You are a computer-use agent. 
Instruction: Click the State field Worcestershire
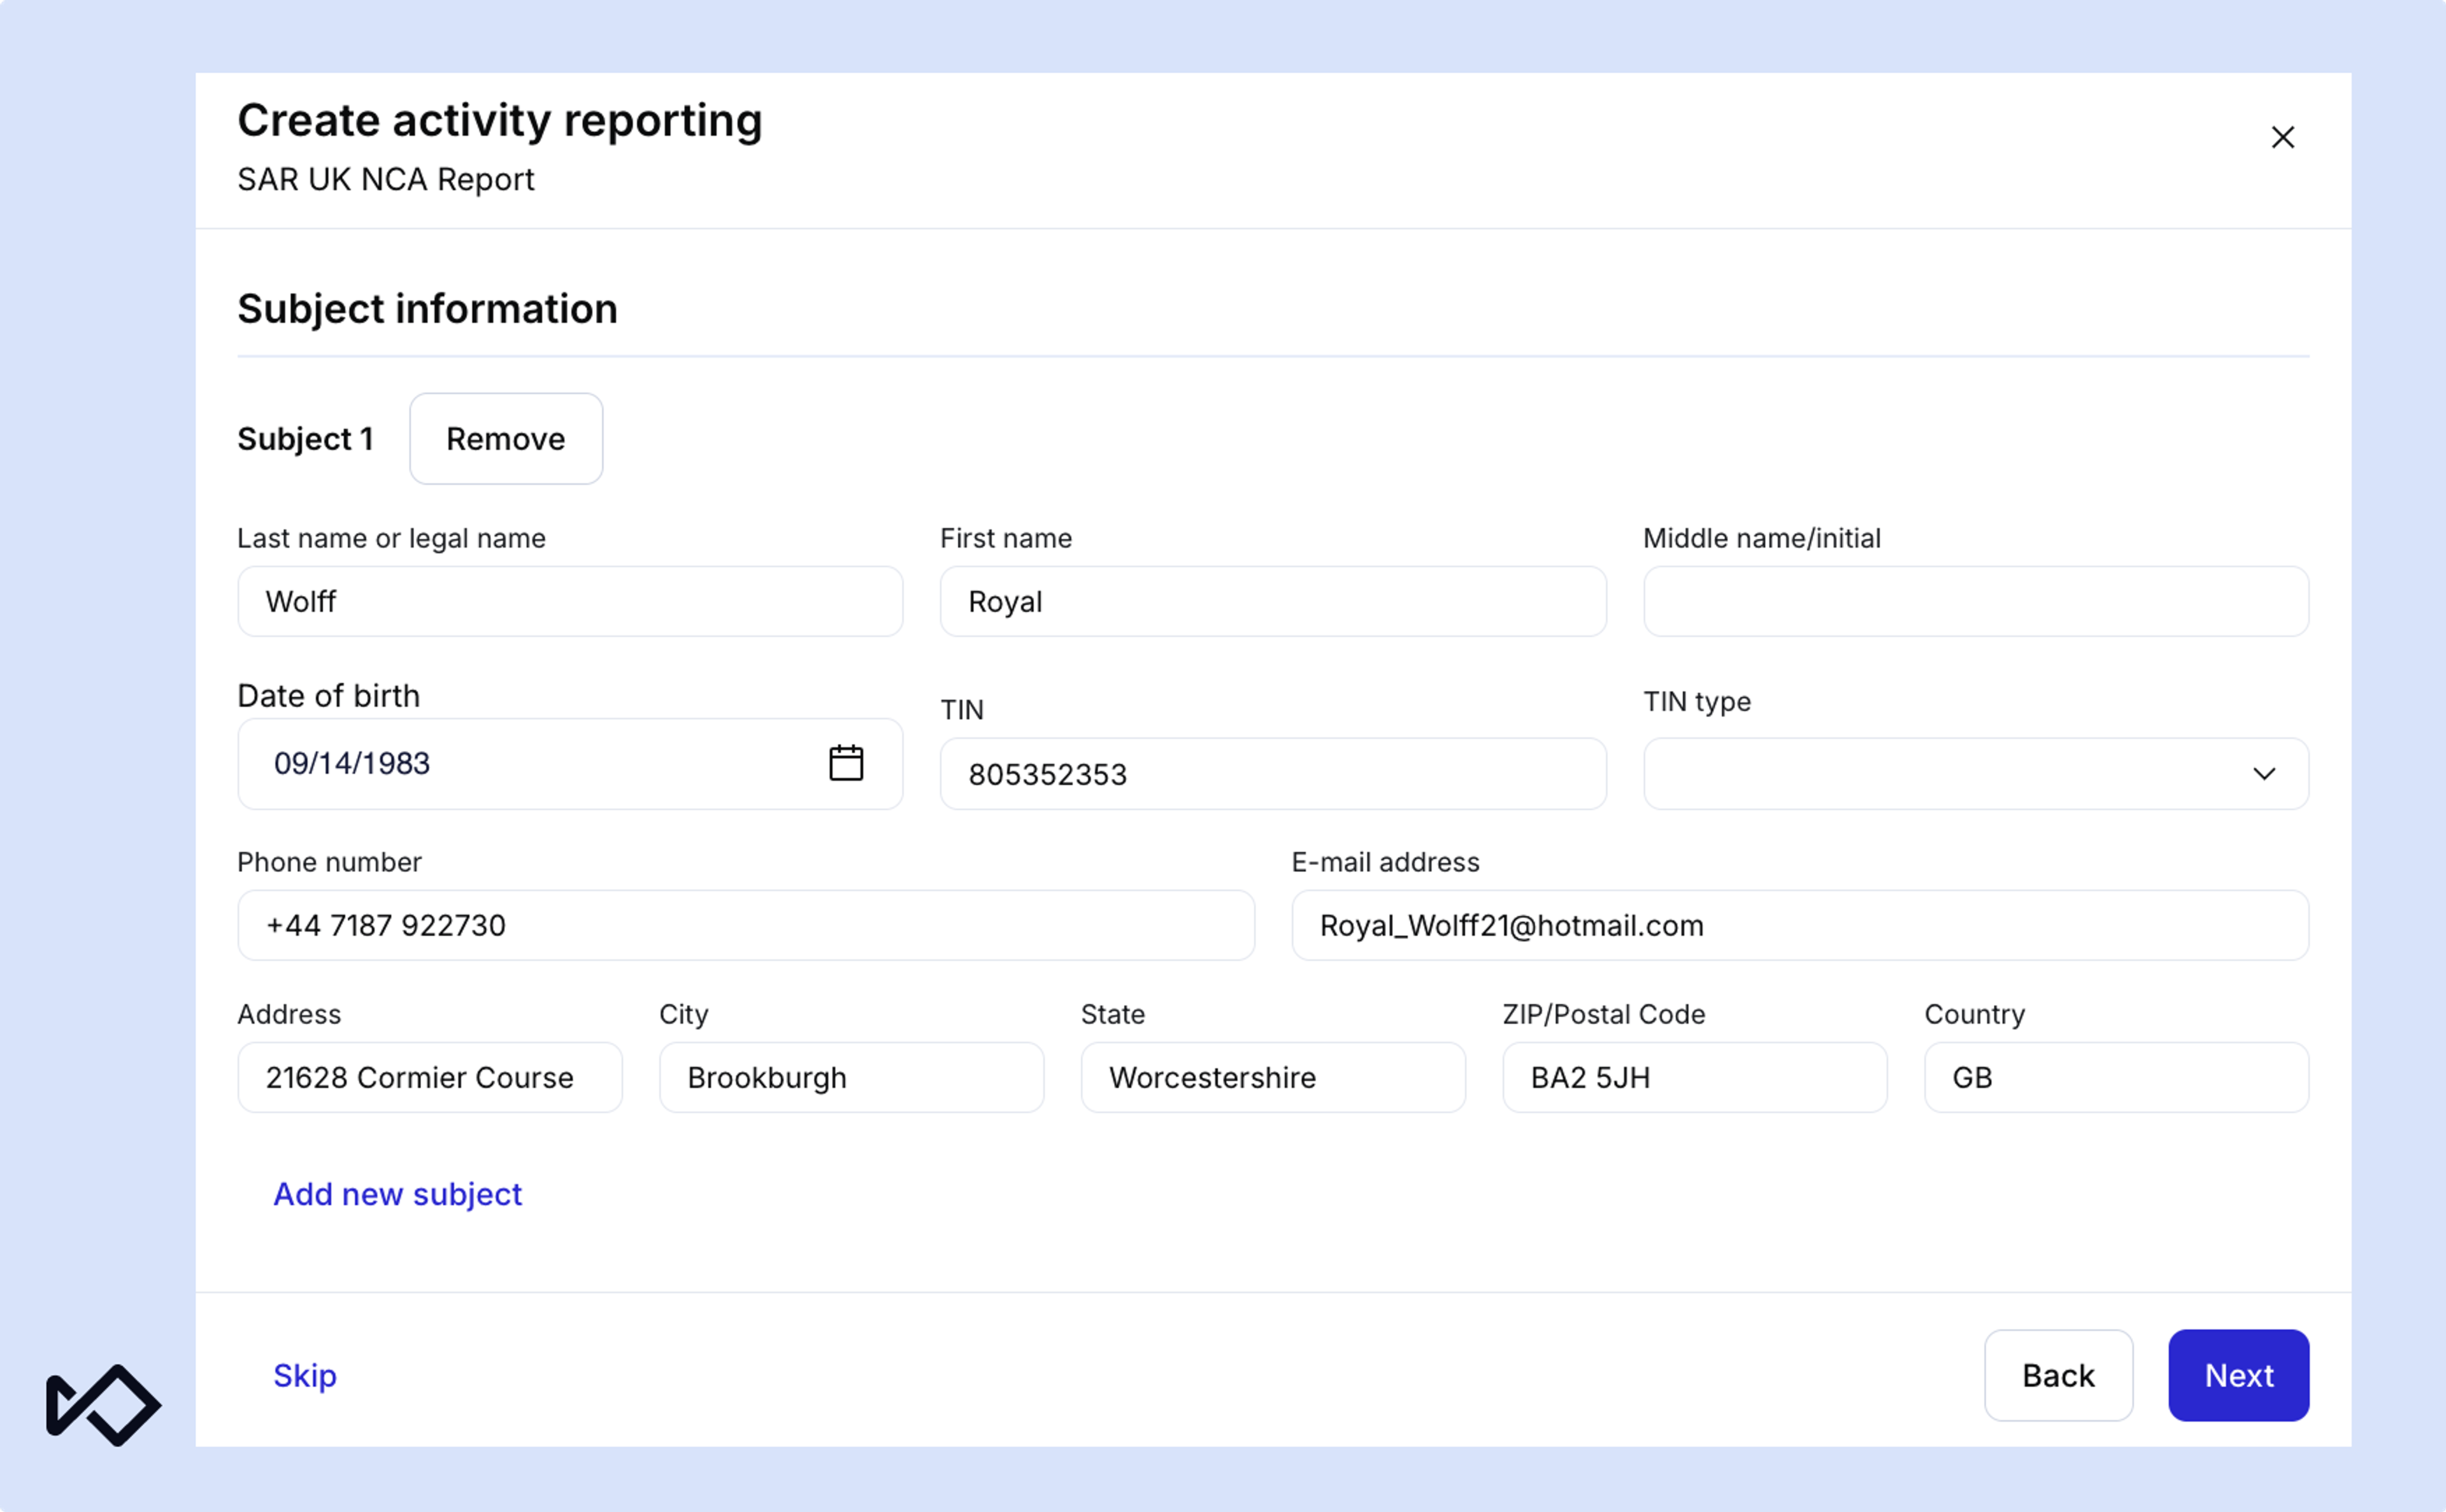(x=1273, y=1077)
